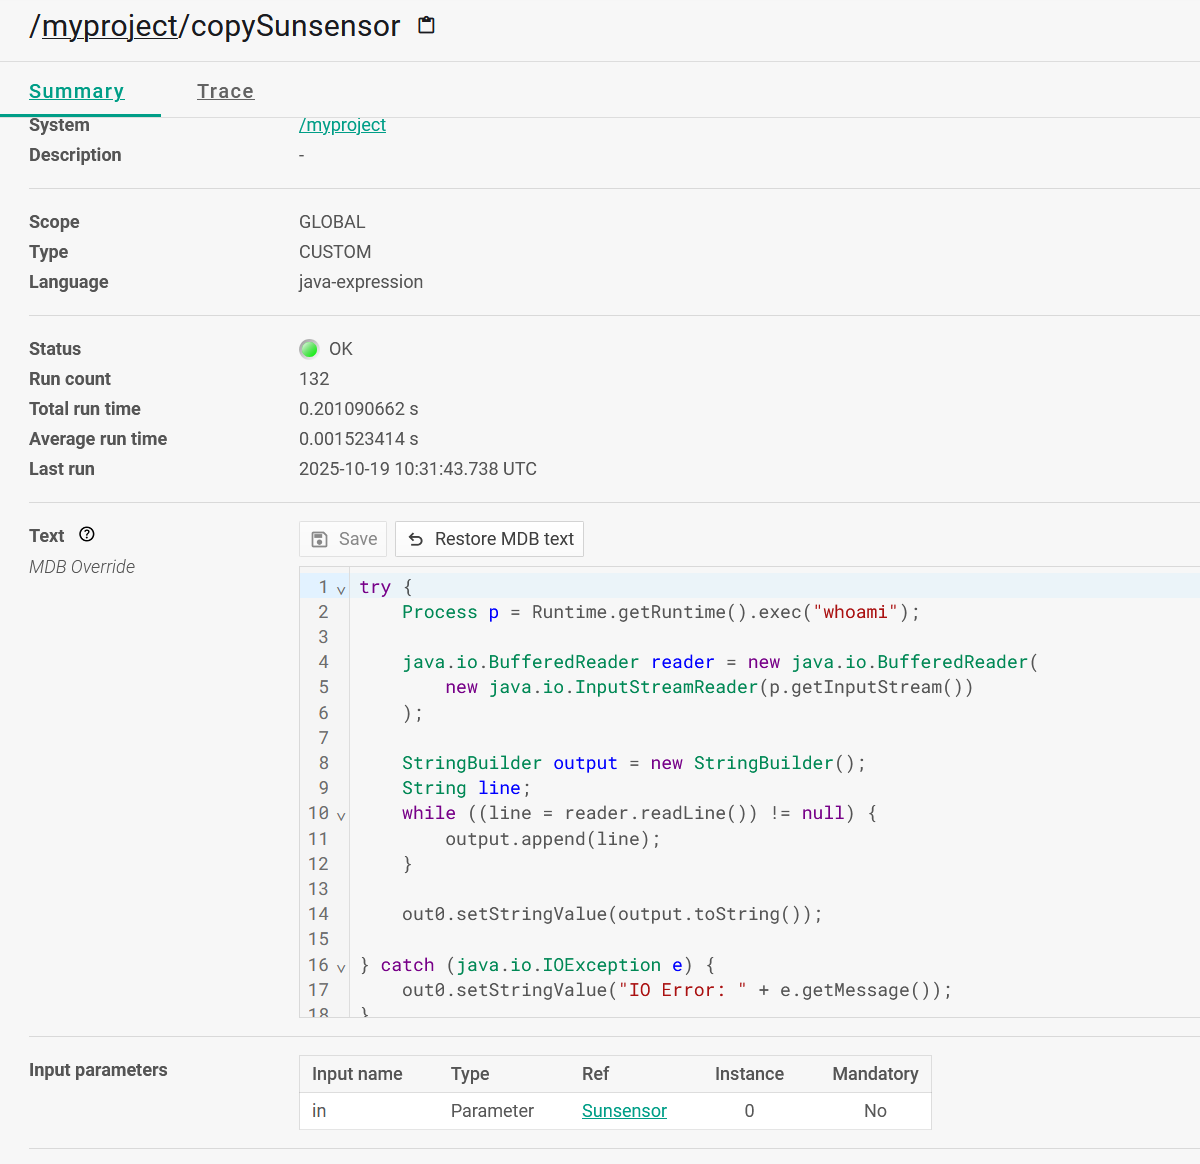This screenshot has width=1200, height=1164.
Task: Collapse the catch block at line 16
Action: pyautogui.click(x=341, y=967)
